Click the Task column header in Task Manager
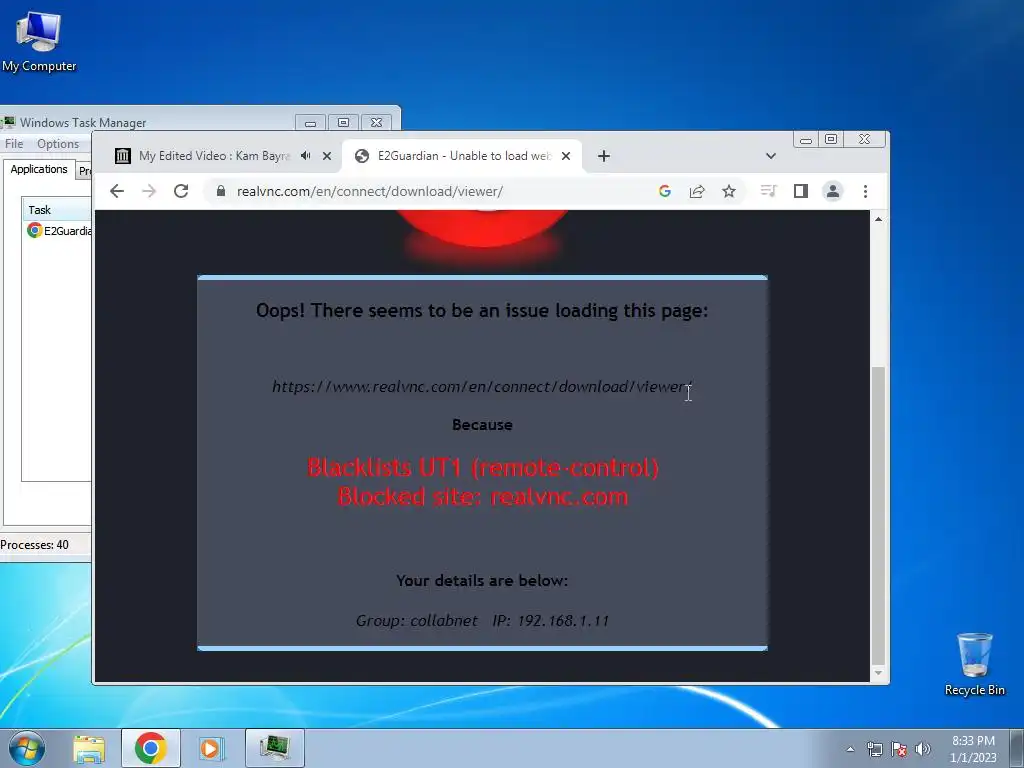The width and height of the screenshot is (1024, 768). 57,210
